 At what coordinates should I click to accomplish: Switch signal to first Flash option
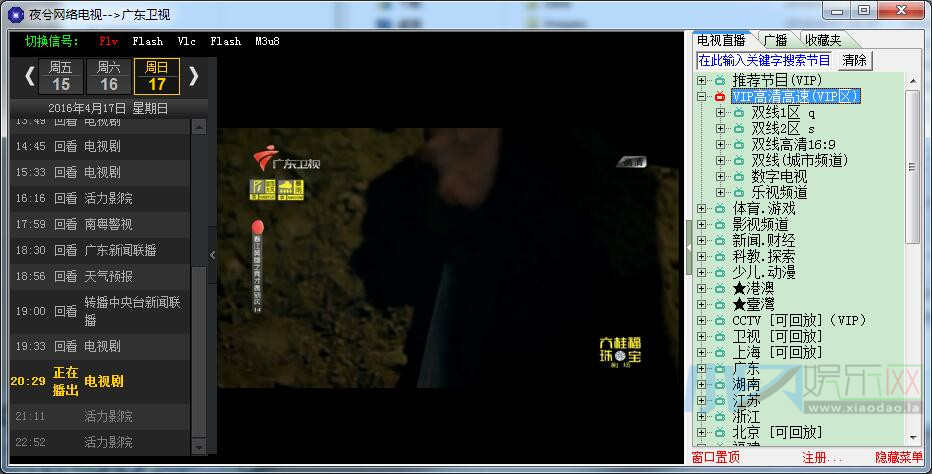tap(147, 41)
